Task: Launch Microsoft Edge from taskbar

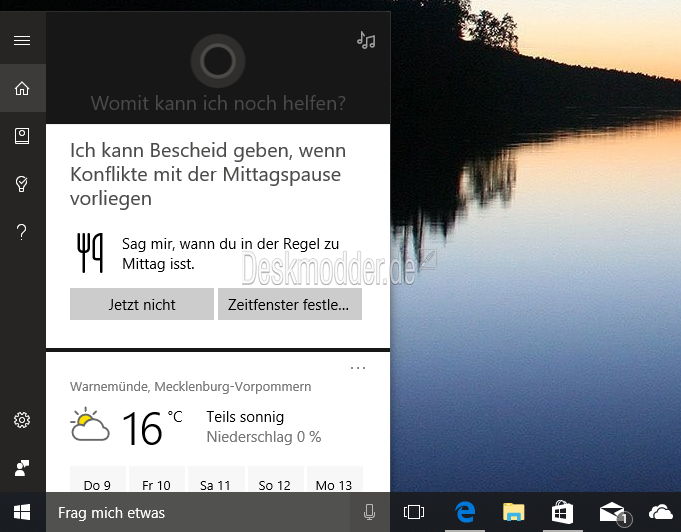Action: pyautogui.click(x=465, y=512)
